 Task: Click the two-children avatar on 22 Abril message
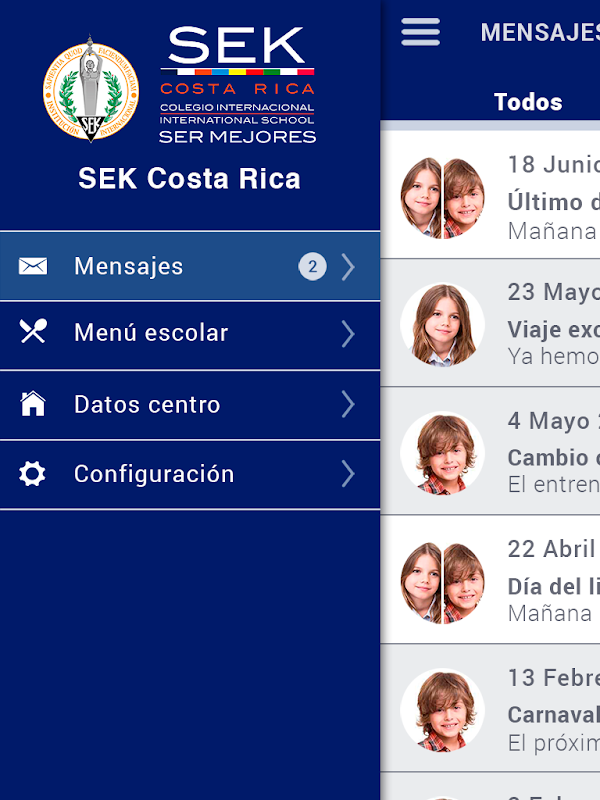click(x=442, y=581)
